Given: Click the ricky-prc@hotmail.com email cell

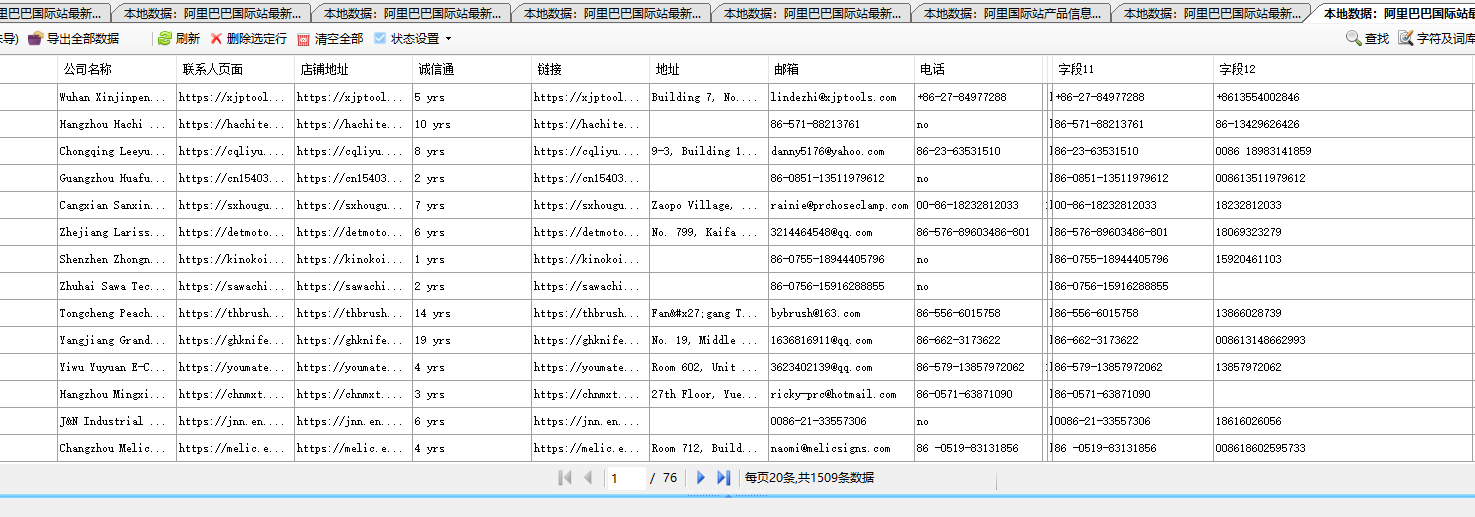Looking at the screenshot, I should tap(841, 395).
